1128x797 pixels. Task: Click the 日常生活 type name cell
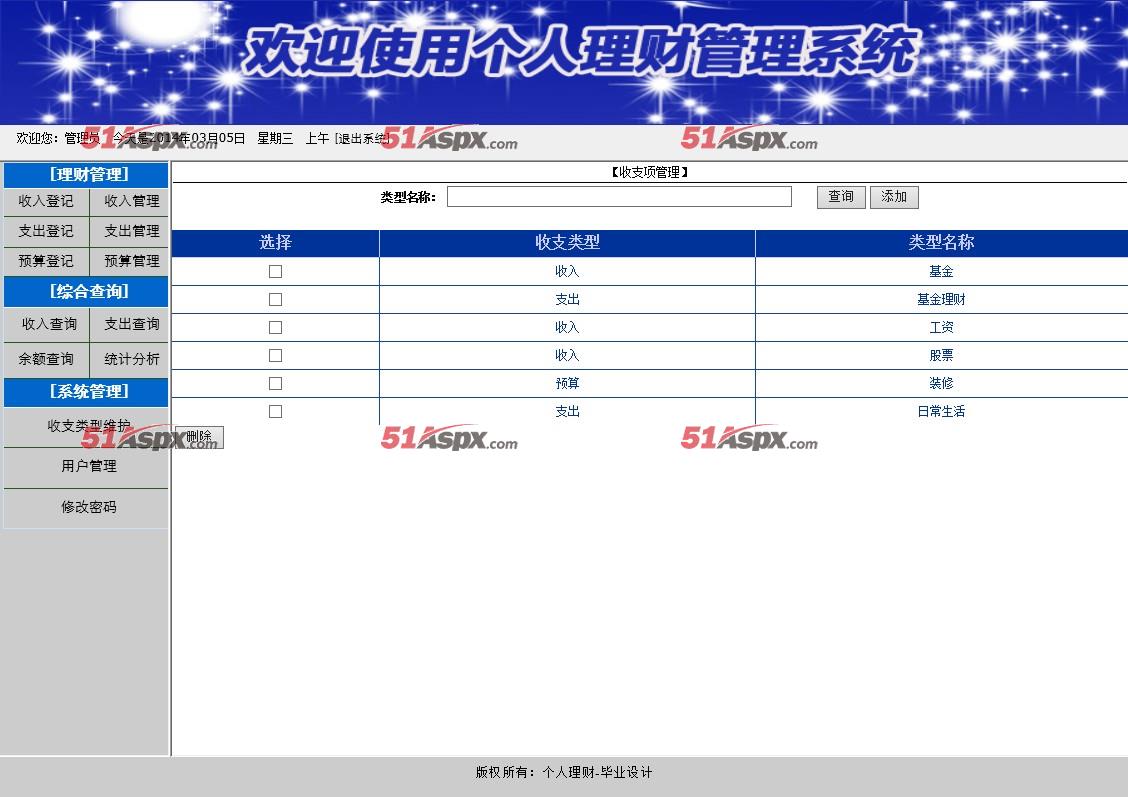(x=941, y=411)
